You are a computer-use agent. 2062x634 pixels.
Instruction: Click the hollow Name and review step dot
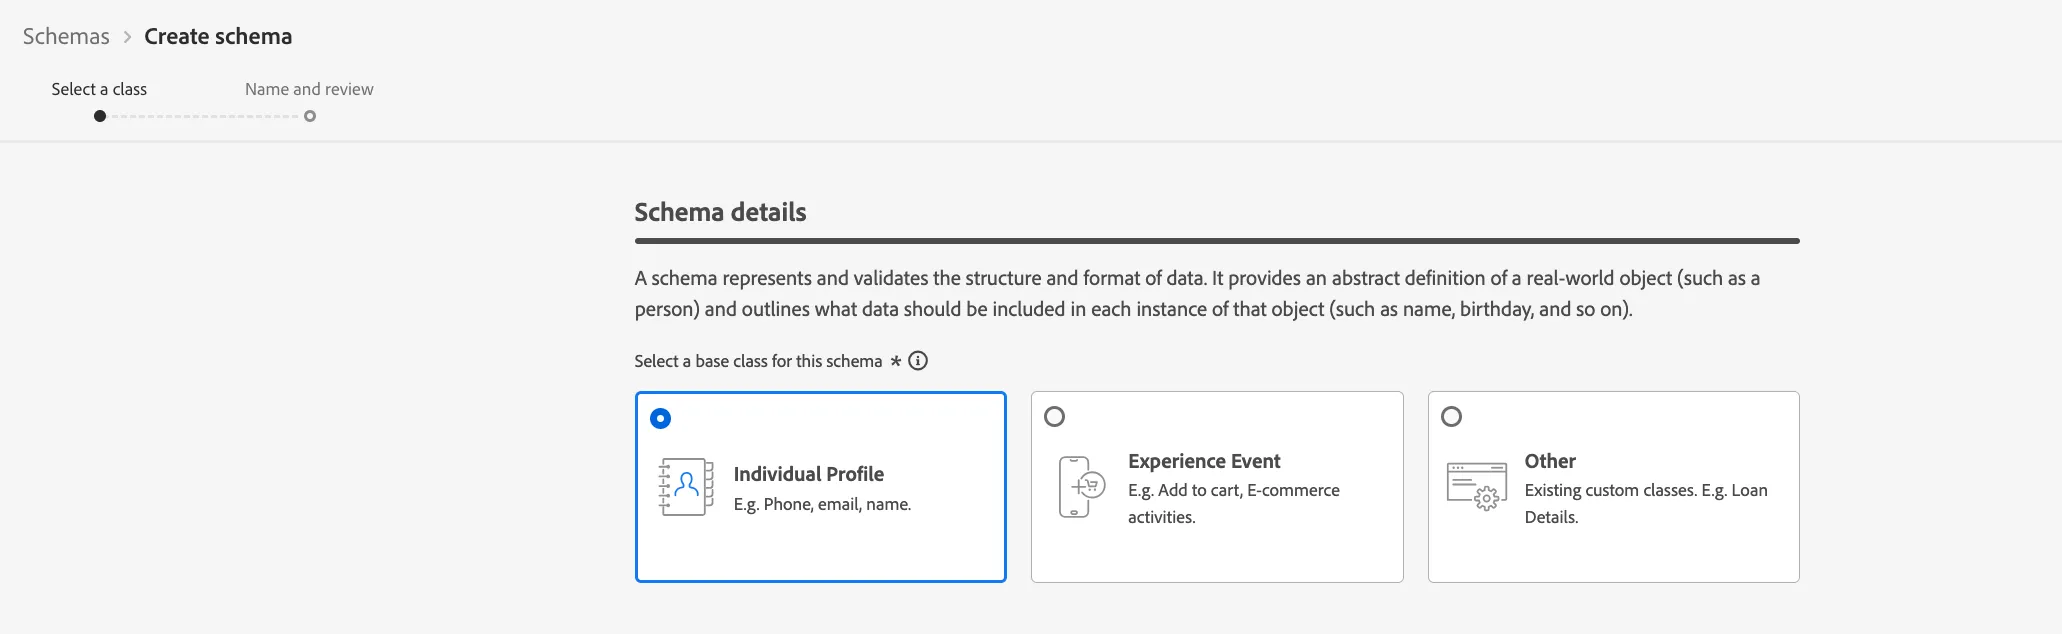coord(310,116)
